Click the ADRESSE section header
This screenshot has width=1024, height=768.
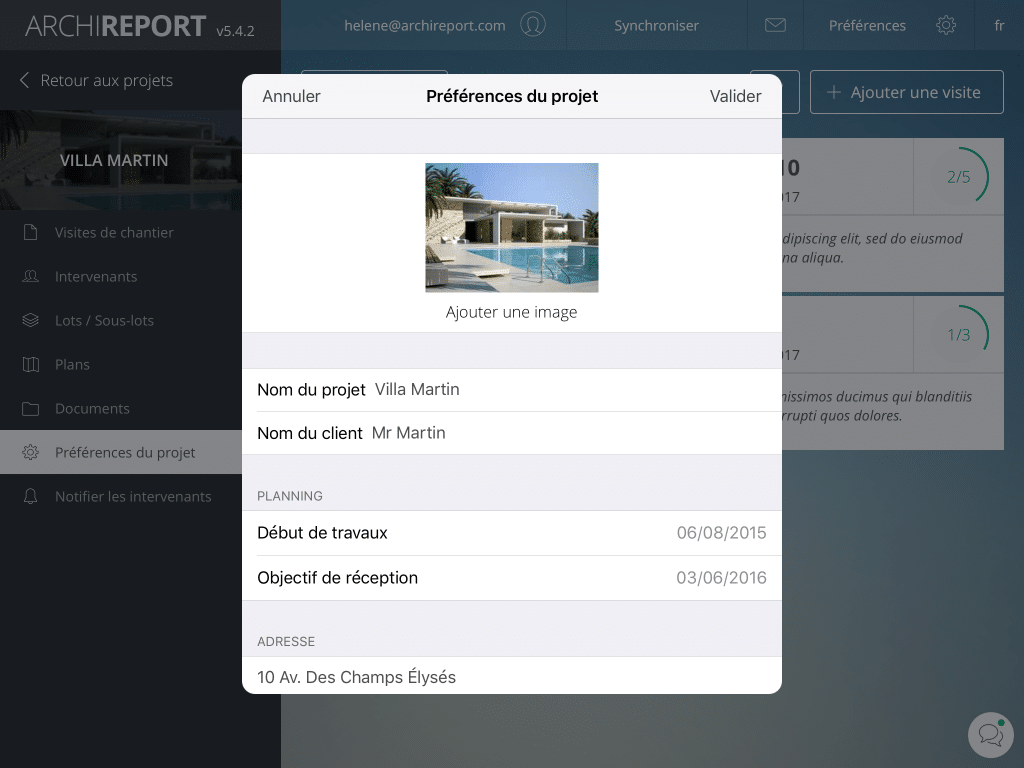pos(285,642)
